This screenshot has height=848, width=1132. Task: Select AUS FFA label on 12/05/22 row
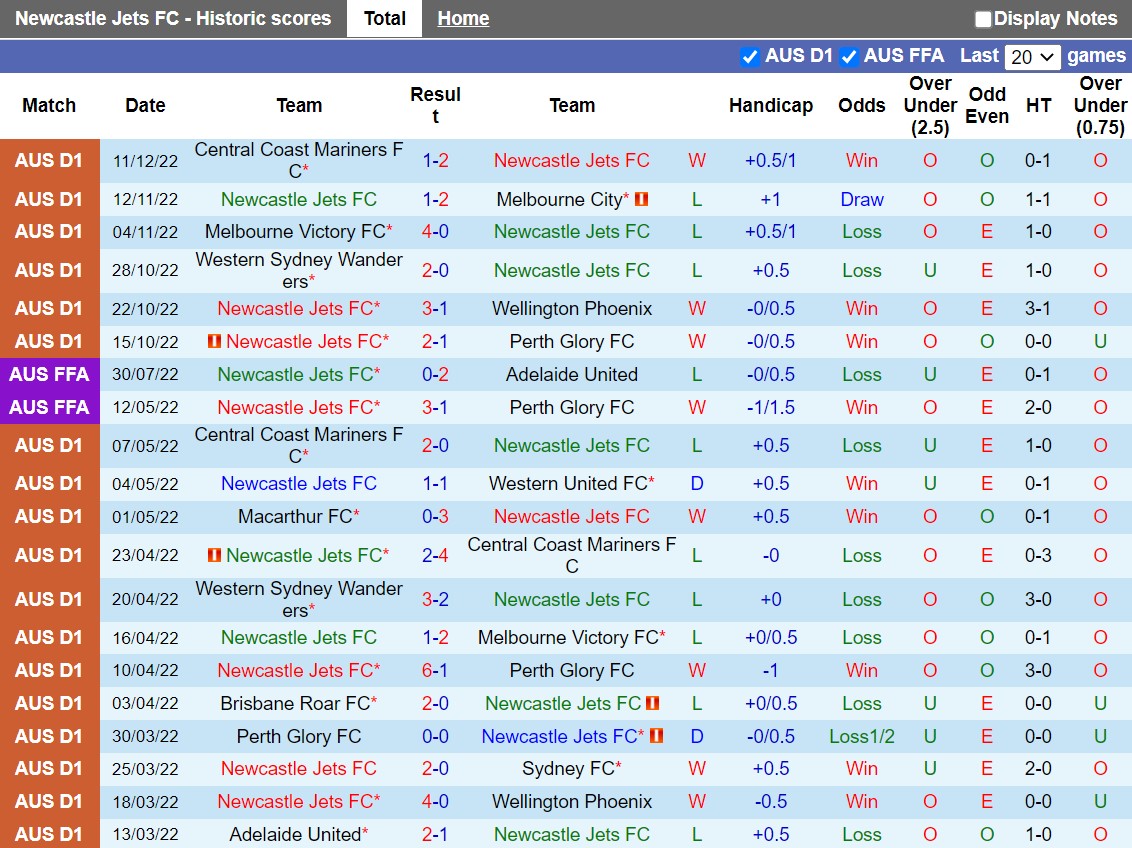click(x=50, y=408)
